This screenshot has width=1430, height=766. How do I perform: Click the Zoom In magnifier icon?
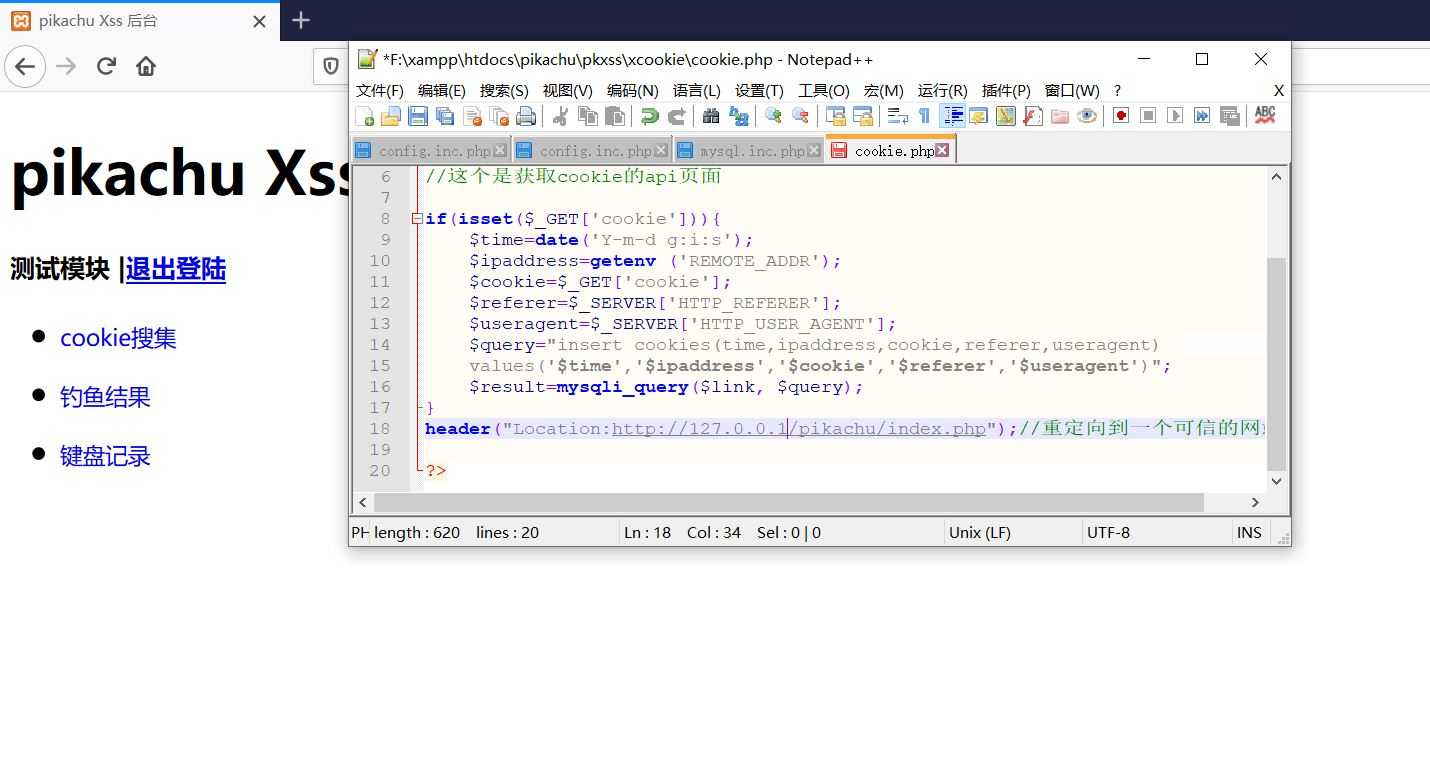pyautogui.click(x=773, y=116)
